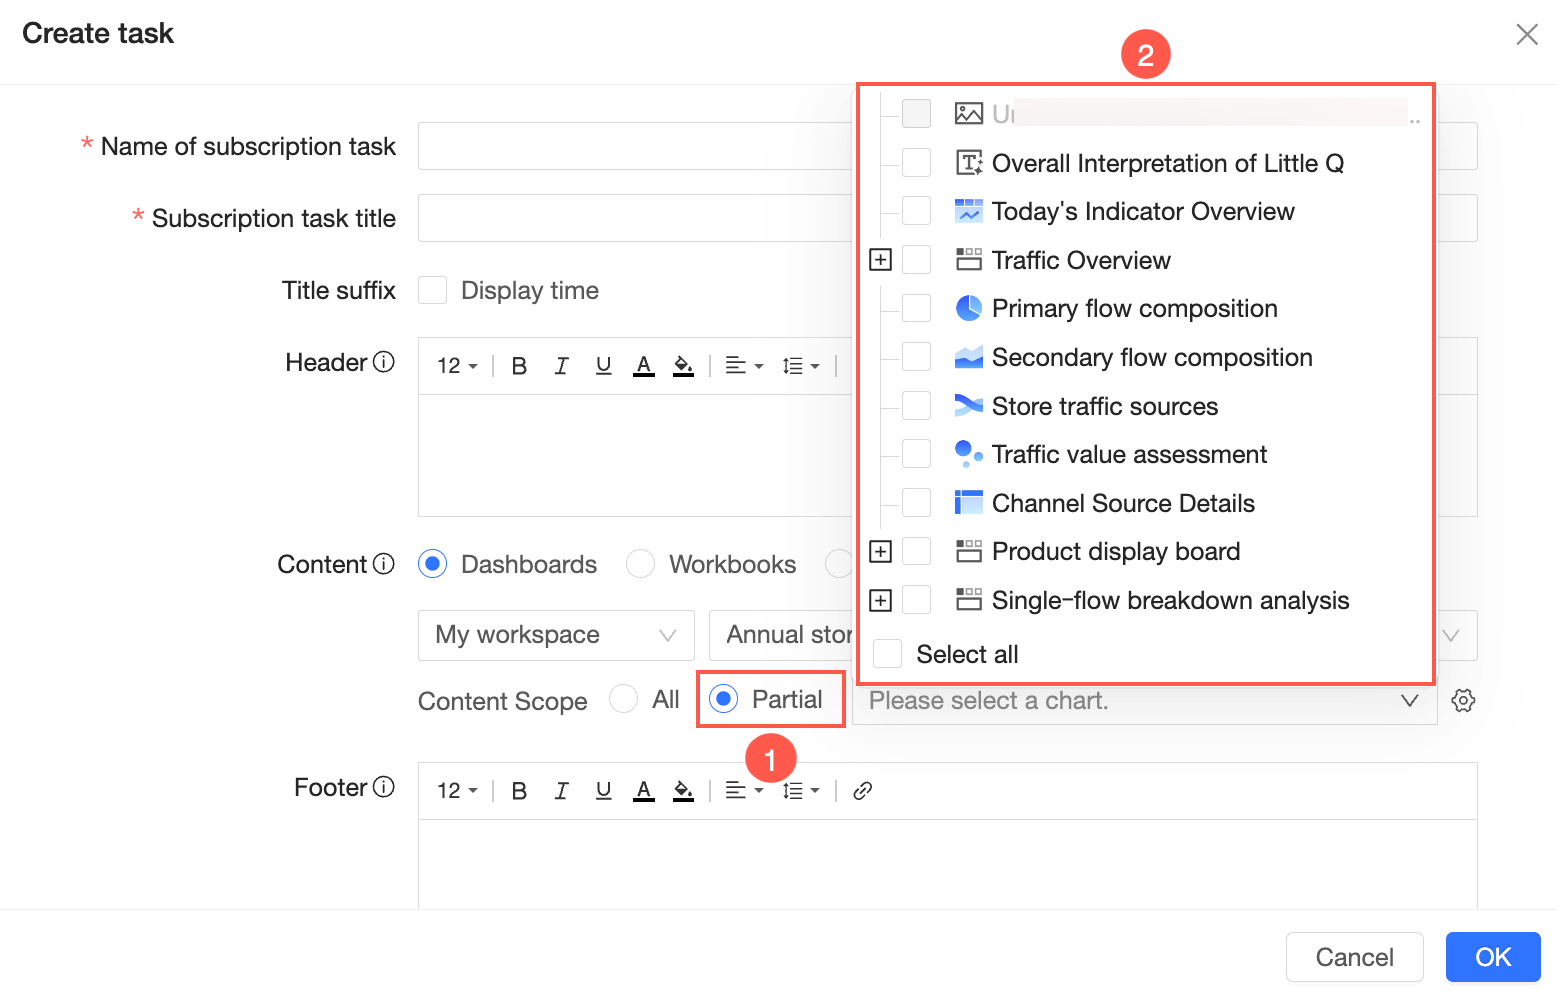
Task: Select Partial content scope radio
Action: pos(723,699)
